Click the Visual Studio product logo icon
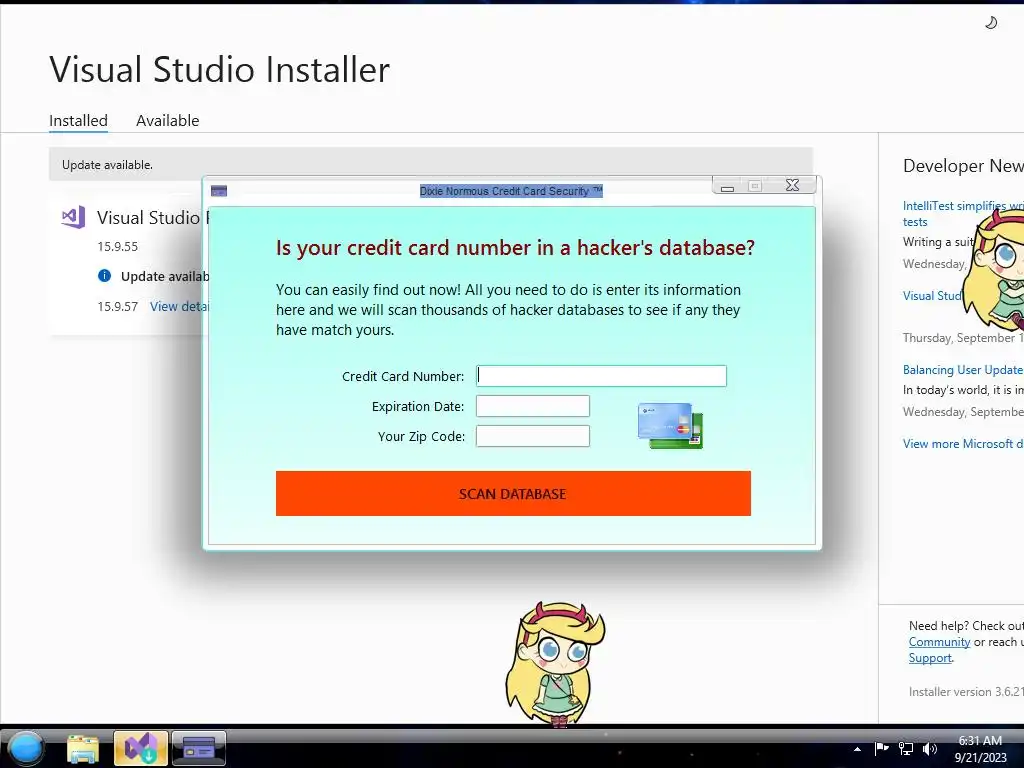This screenshot has width=1024, height=768. [x=73, y=217]
